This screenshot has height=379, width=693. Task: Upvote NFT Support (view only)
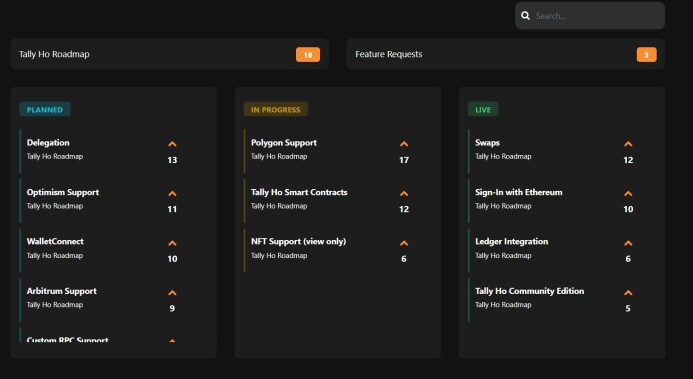404,243
